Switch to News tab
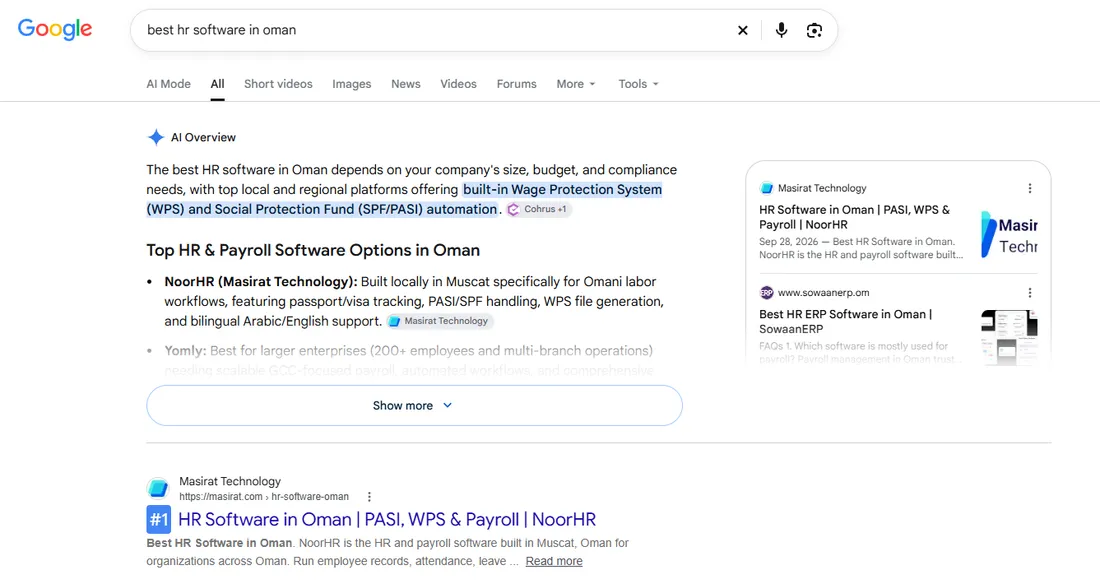The image size is (1100, 583). click(x=405, y=83)
